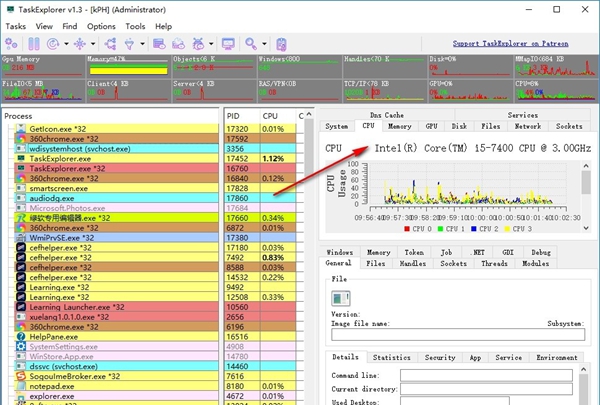
Task: Click the snowflake freeze toolbar icon
Action: click(x=80, y=44)
